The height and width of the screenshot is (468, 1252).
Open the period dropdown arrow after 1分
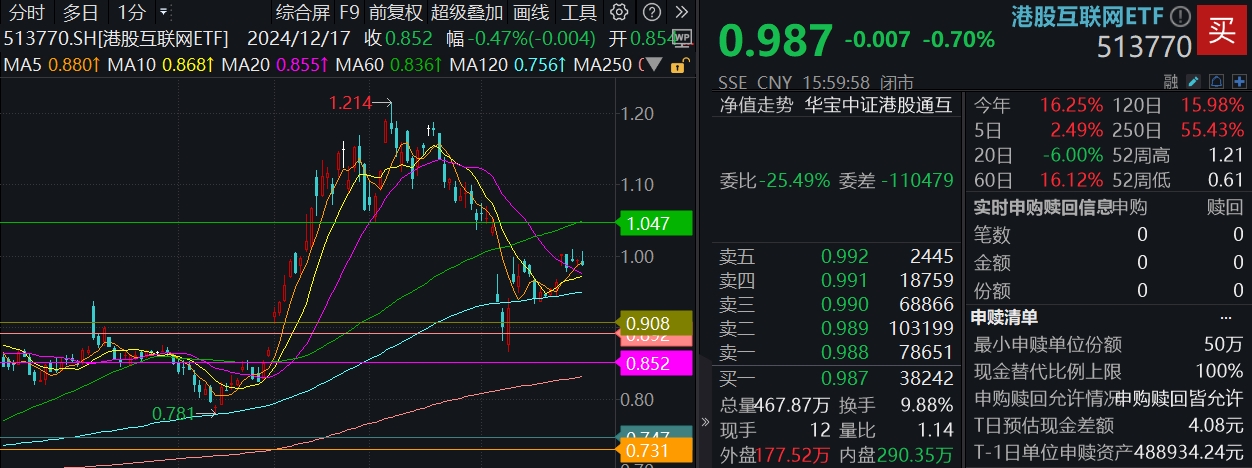tap(164, 13)
